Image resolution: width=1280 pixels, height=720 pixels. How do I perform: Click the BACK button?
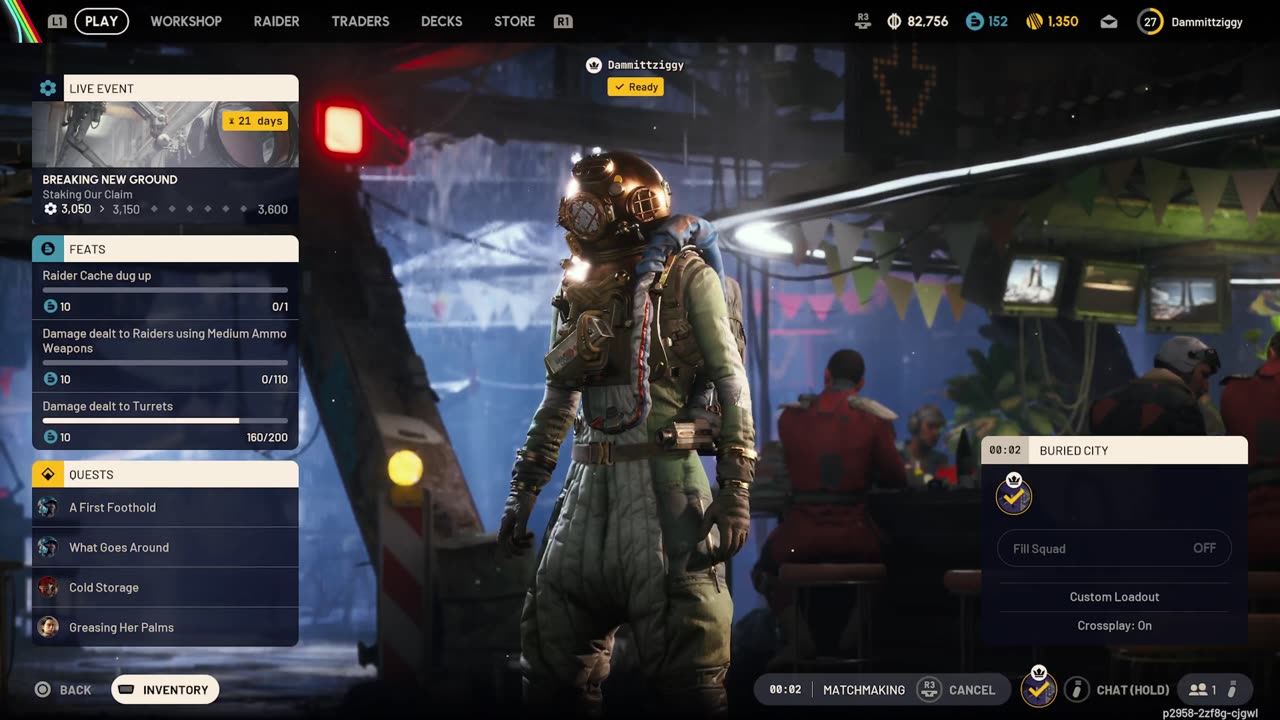point(63,690)
